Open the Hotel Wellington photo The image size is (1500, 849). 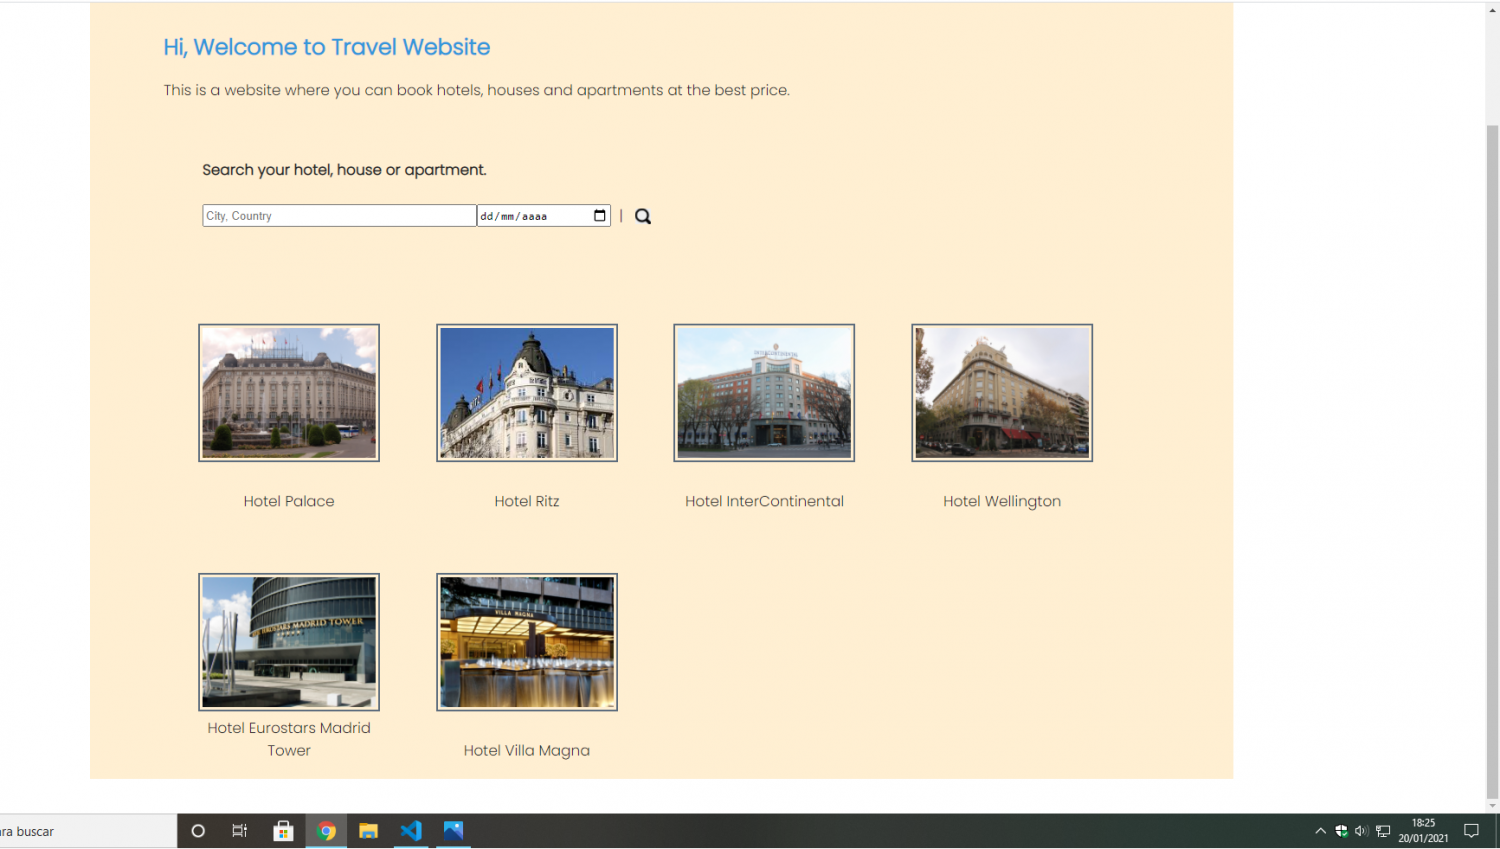pyautogui.click(x=1002, y=392)
